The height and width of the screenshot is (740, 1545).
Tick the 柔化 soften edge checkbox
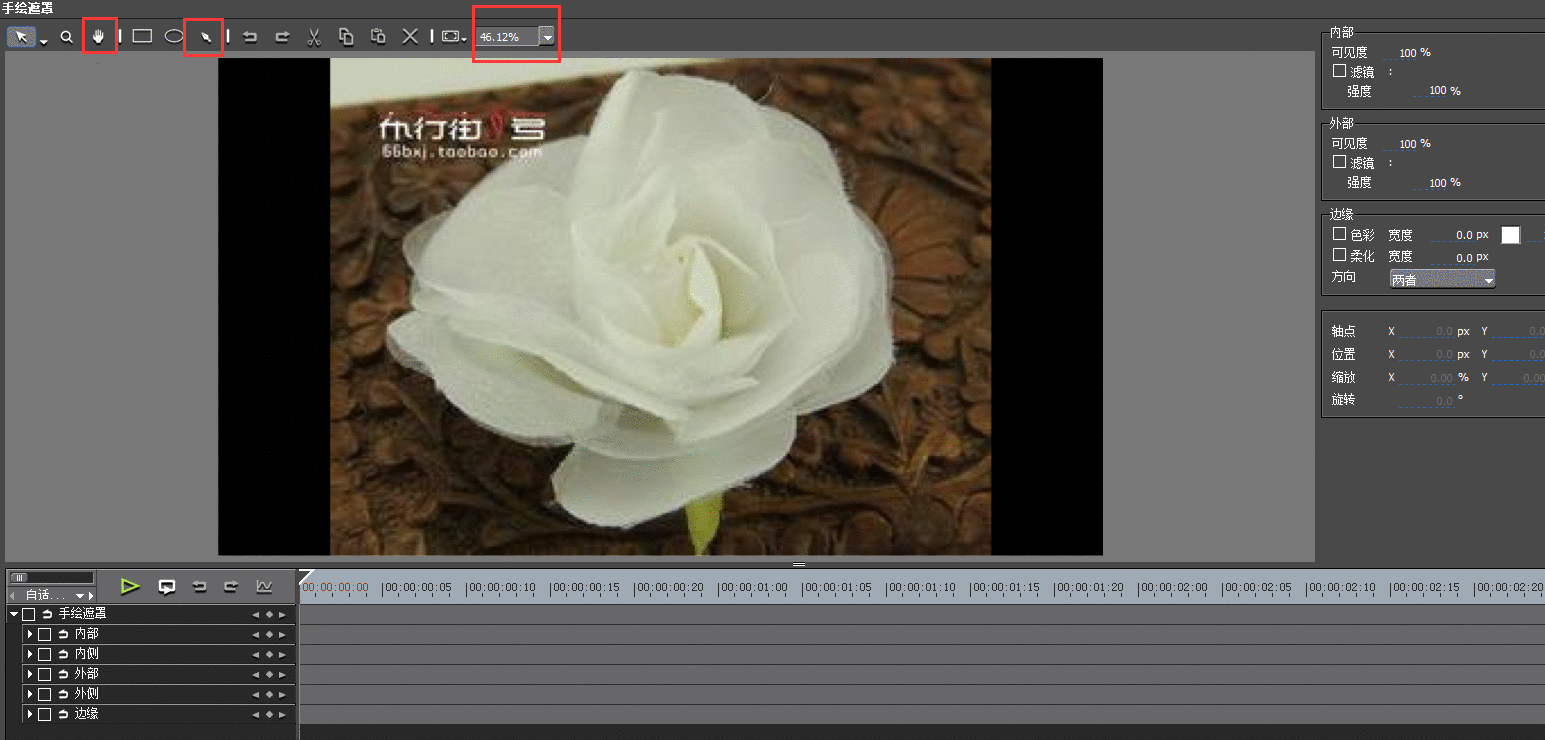pos(1339,255)
